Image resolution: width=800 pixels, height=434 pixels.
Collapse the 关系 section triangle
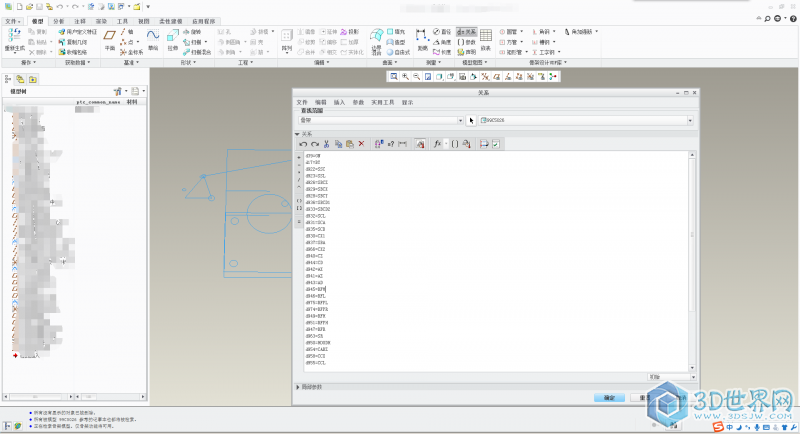point(297,134)
